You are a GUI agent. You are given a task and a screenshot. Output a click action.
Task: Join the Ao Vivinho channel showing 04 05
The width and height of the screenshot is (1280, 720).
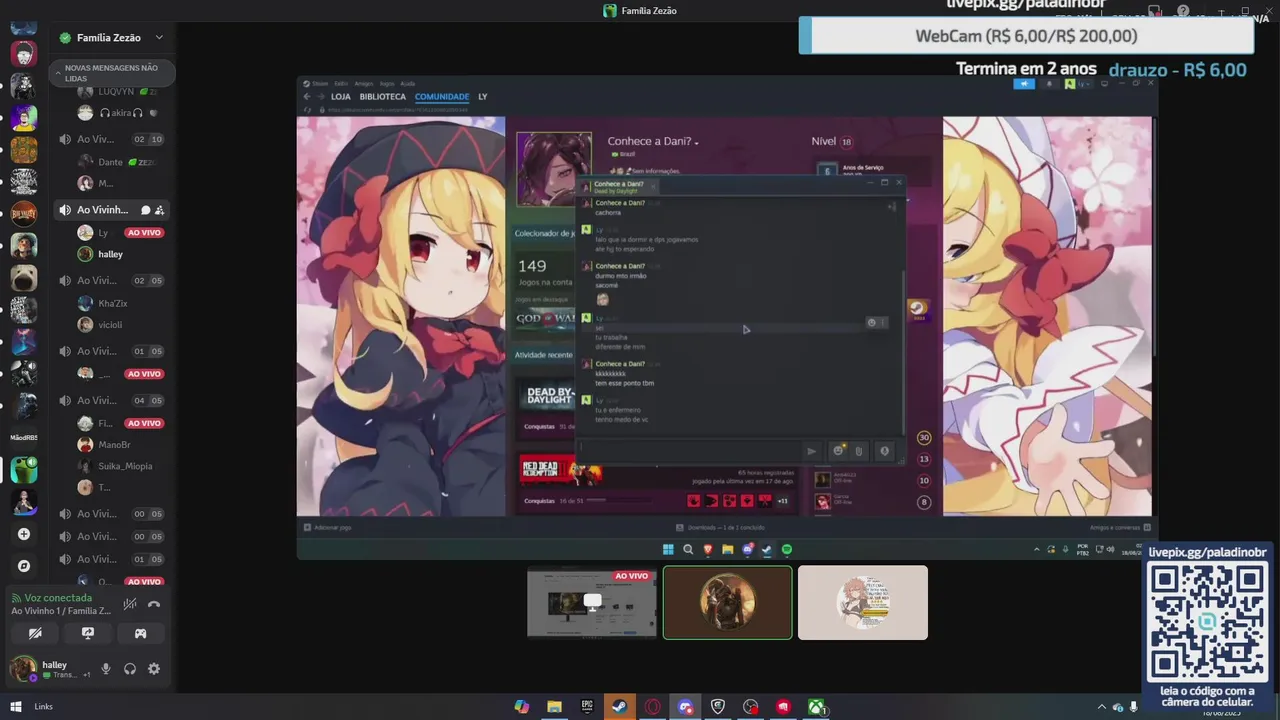click(x=111, y=400)
